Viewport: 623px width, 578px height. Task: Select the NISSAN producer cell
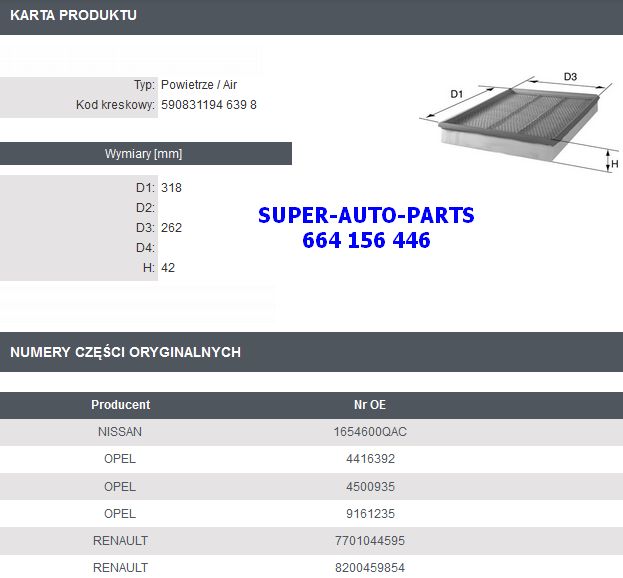coord(120,432)
